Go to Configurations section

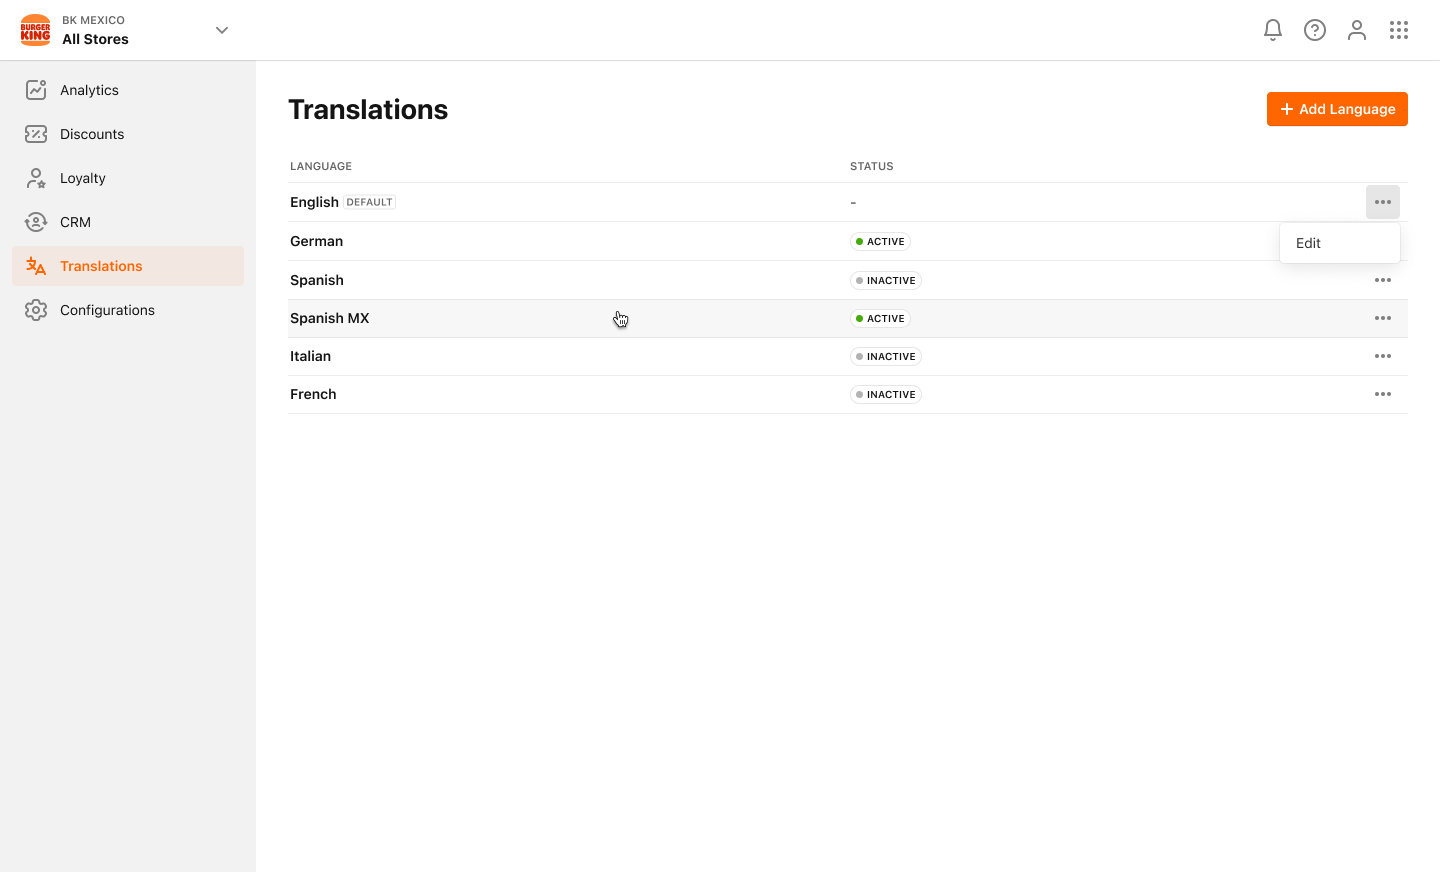[x=128, y=310]
